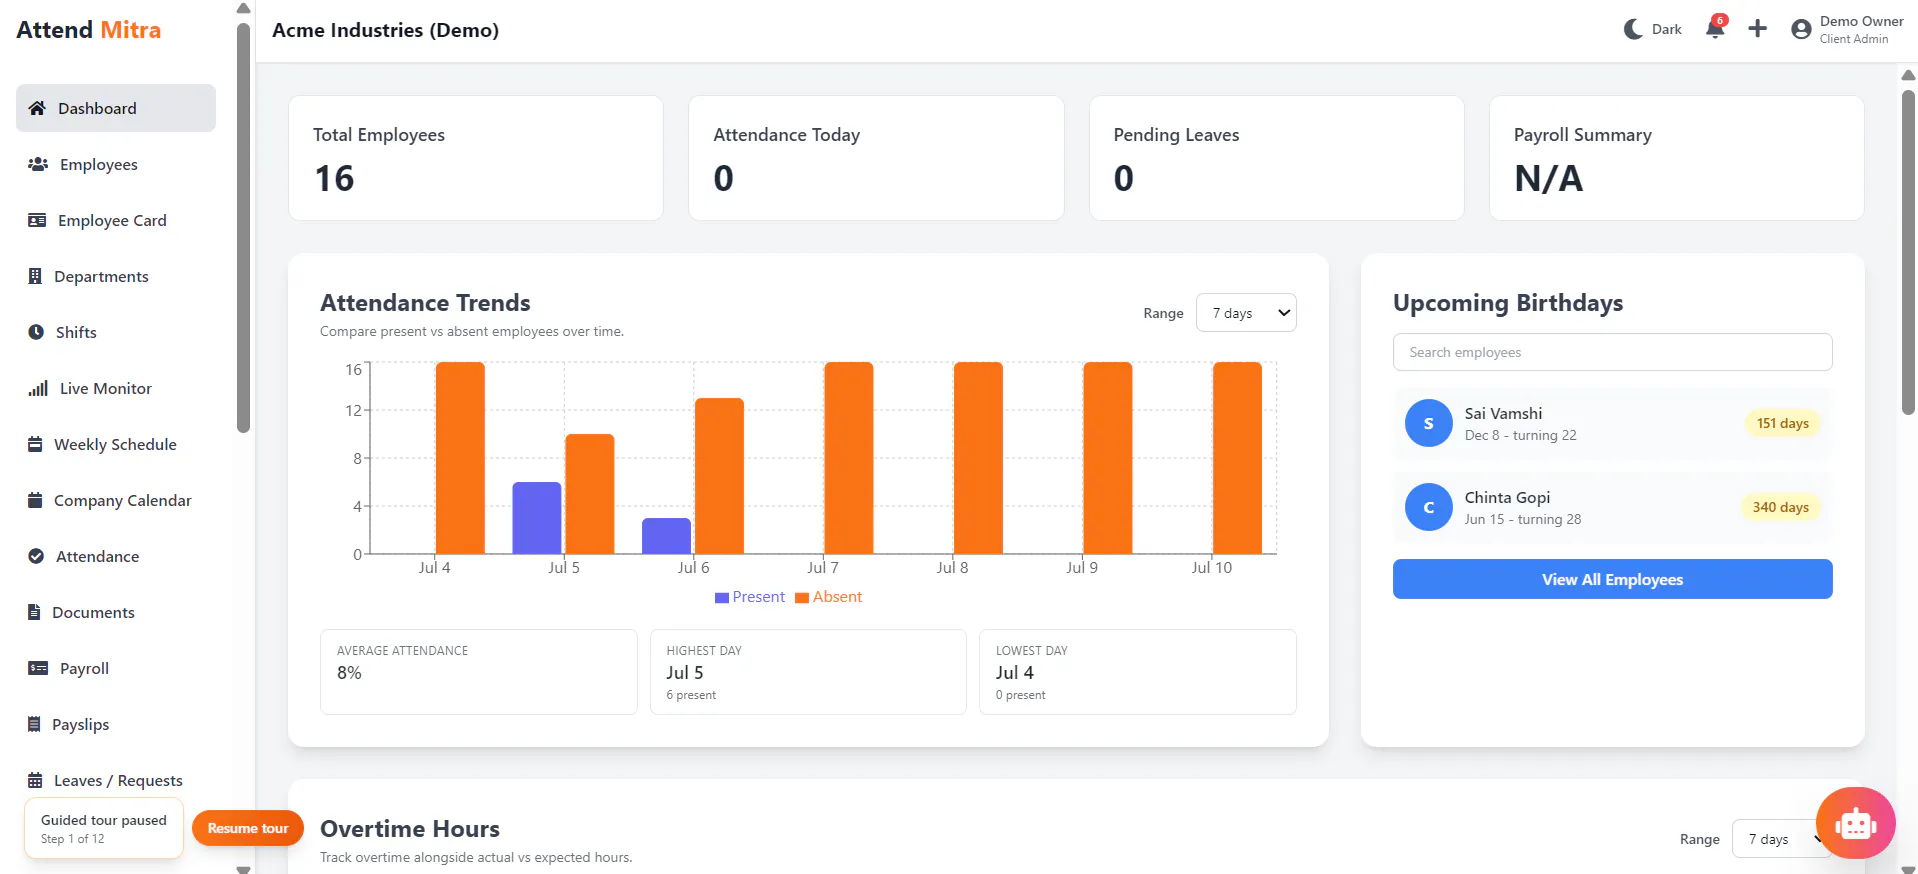Click the Acme Industries (Demo) title
Screen dimensions: 1918x874
(385, 30)
